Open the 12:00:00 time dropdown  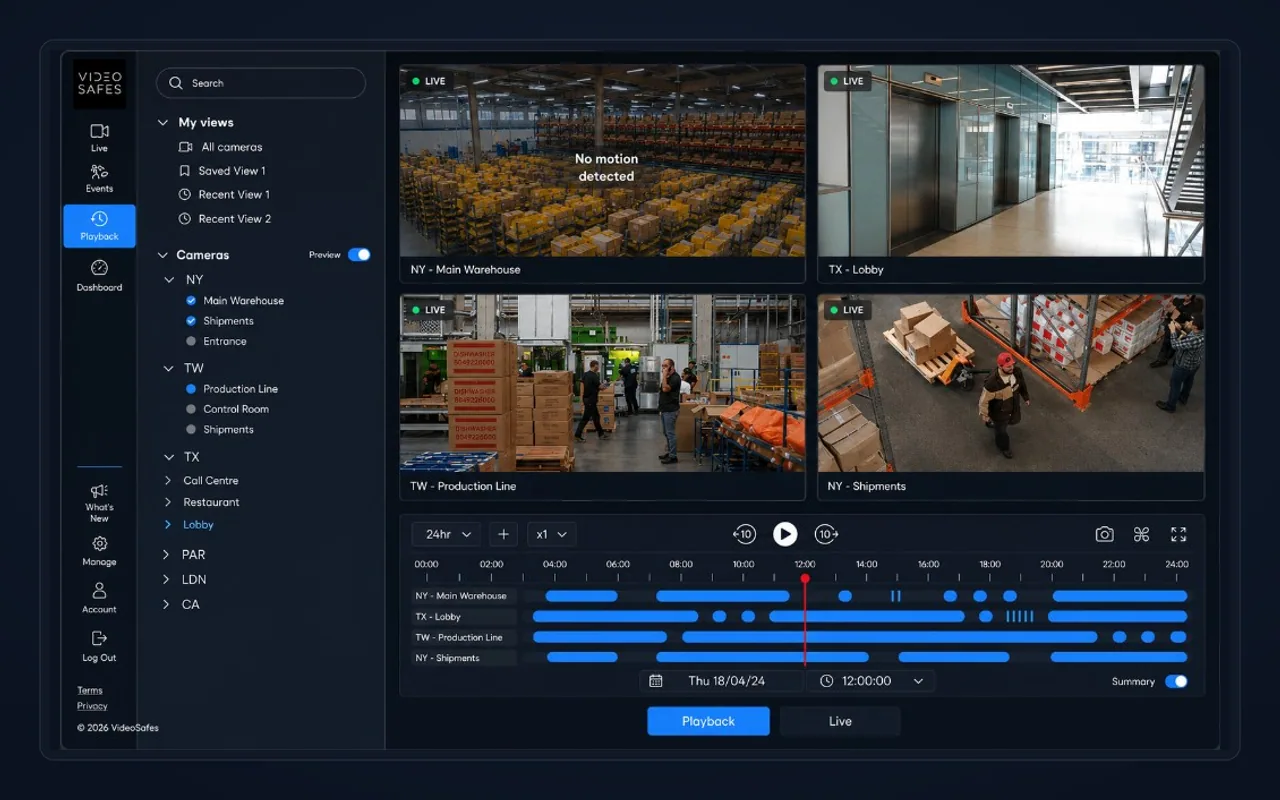870,681
